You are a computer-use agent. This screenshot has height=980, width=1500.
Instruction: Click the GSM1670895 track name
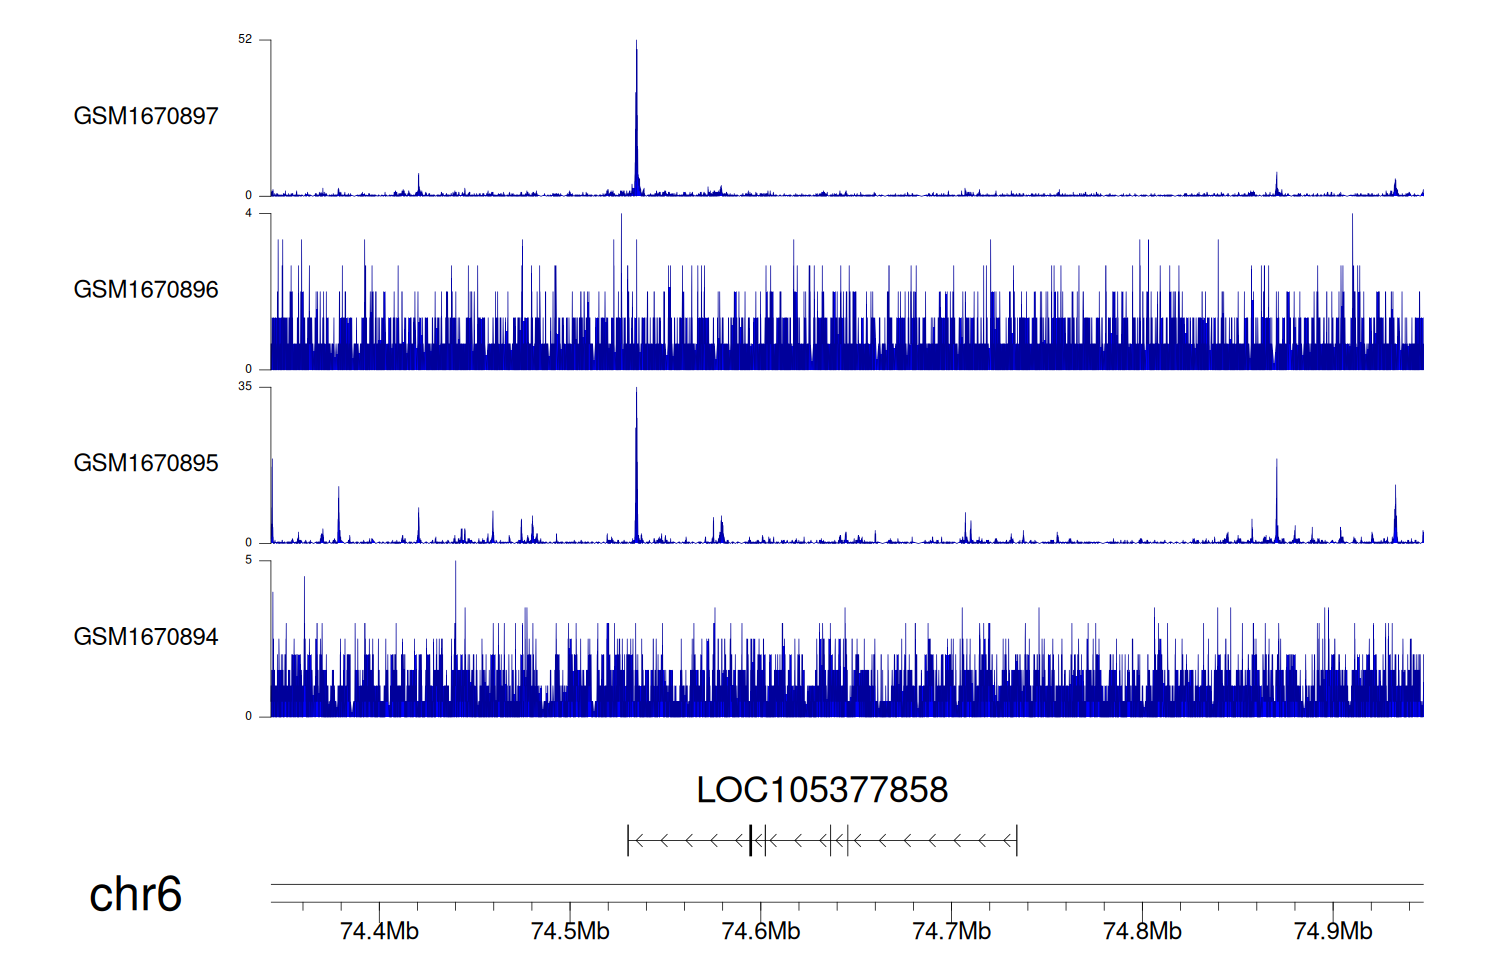point(146,463)
